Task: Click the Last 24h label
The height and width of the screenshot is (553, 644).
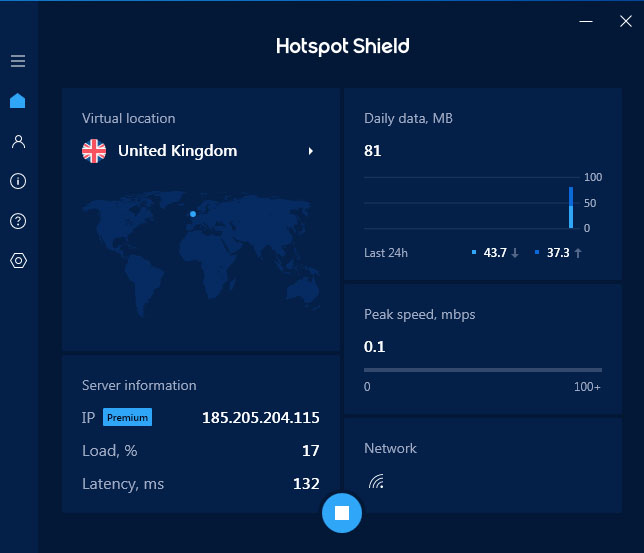Action: pyautogui.click(x=386, y=253)
